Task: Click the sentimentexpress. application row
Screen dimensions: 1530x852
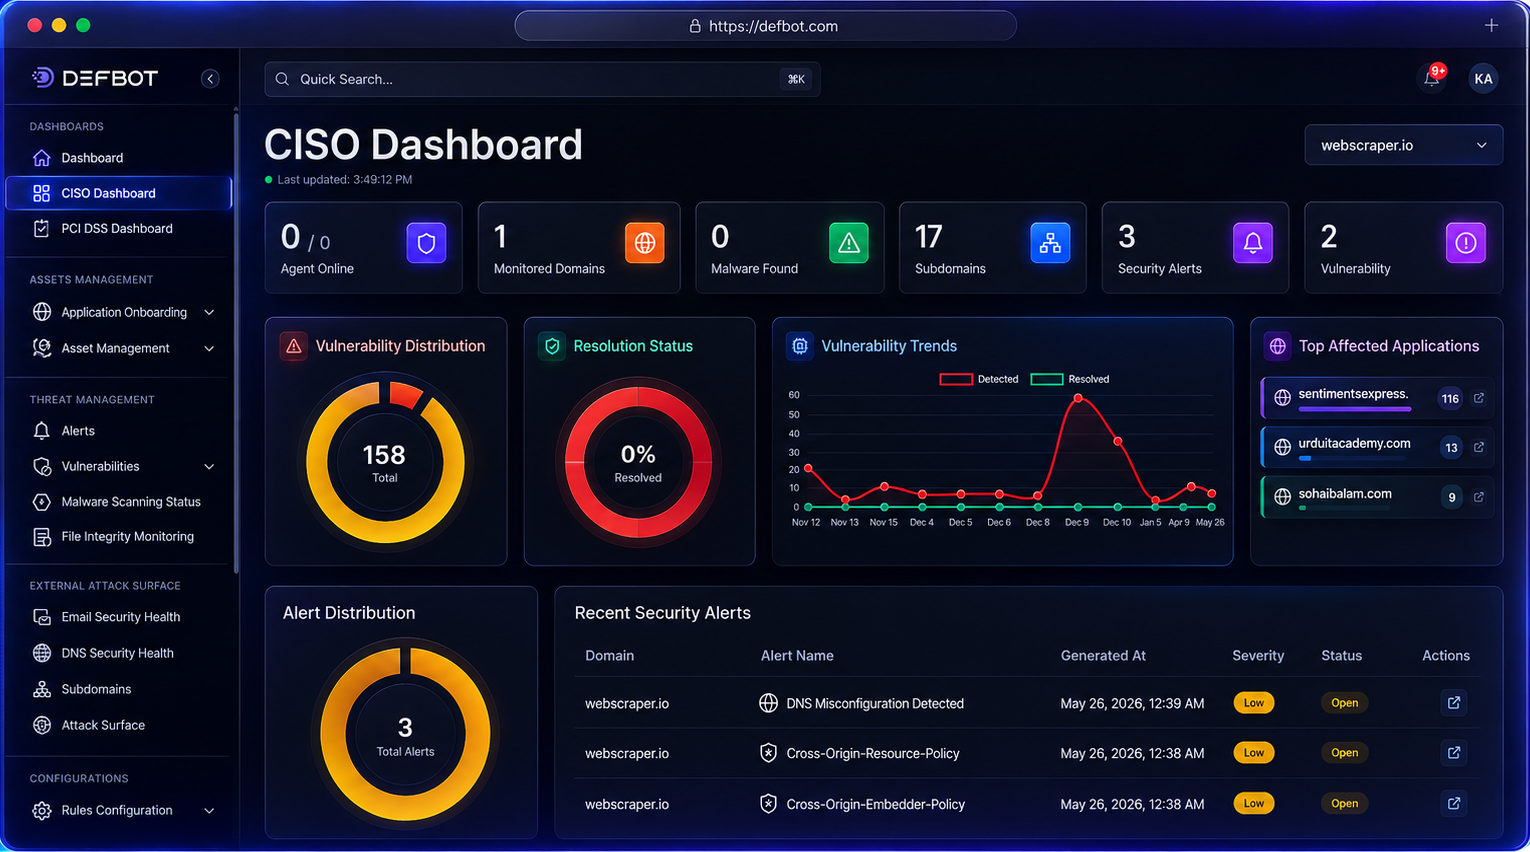Action: click(1377, 398)
